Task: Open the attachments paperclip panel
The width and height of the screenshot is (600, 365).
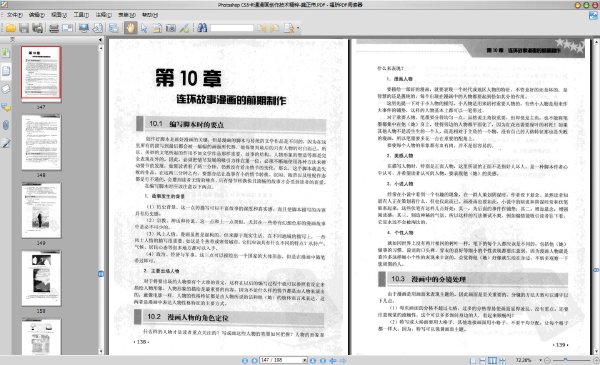Action: pyautogui.click(x=6, y=125)
